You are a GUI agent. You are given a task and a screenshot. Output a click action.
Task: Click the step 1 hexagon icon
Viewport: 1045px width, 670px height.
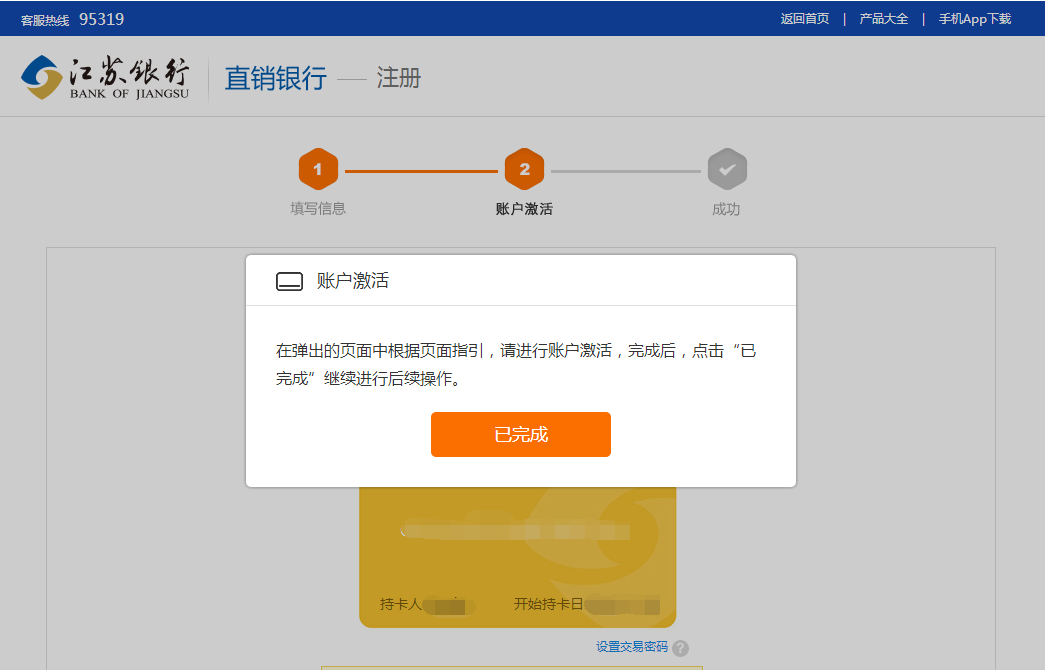click(318, 169)
